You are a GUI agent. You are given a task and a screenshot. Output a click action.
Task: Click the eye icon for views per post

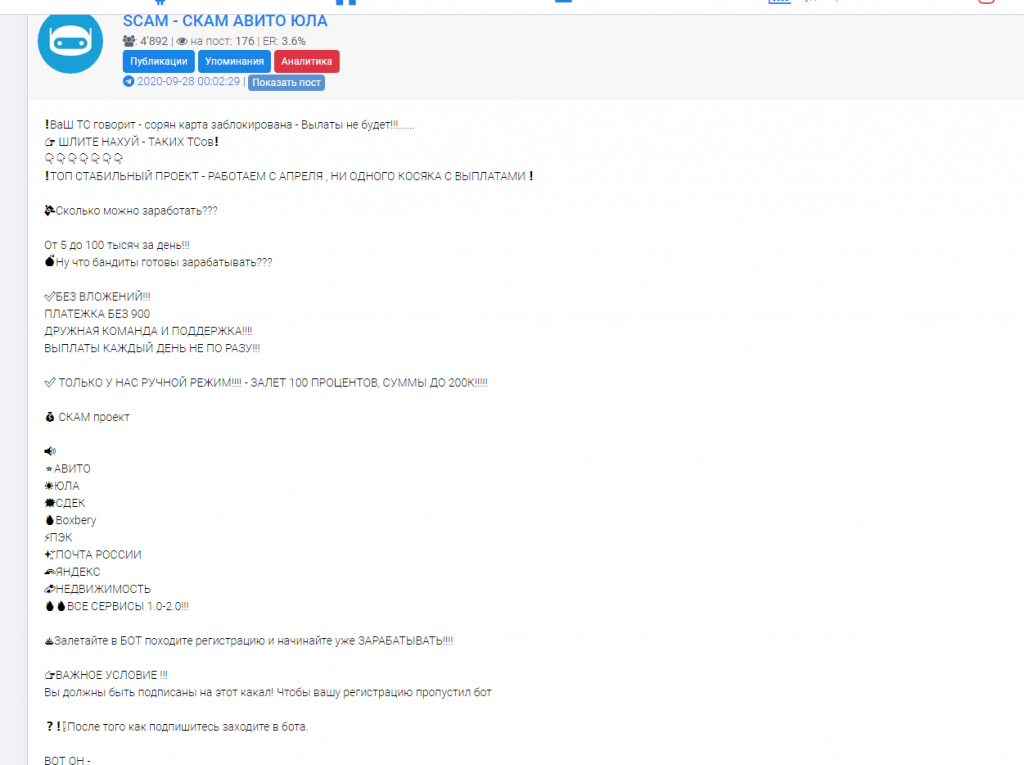pos(182,41)
